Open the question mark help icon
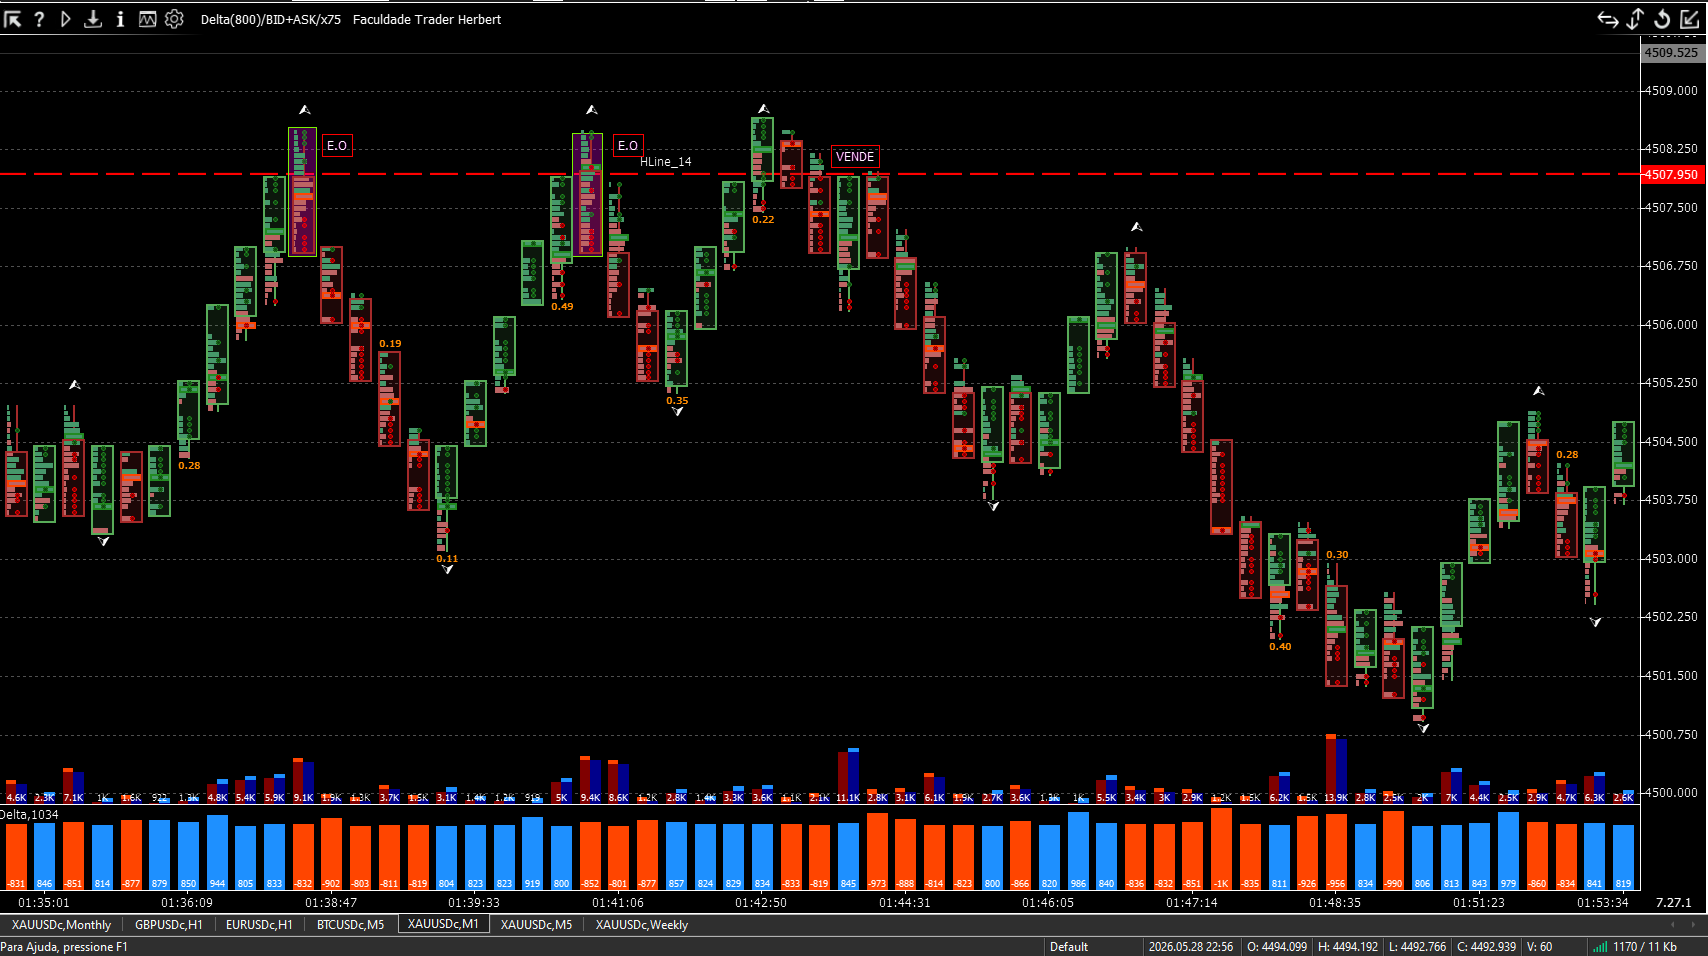Image resolution: width=1708 pixels, height=956 pixels. (x=39, y=19)
